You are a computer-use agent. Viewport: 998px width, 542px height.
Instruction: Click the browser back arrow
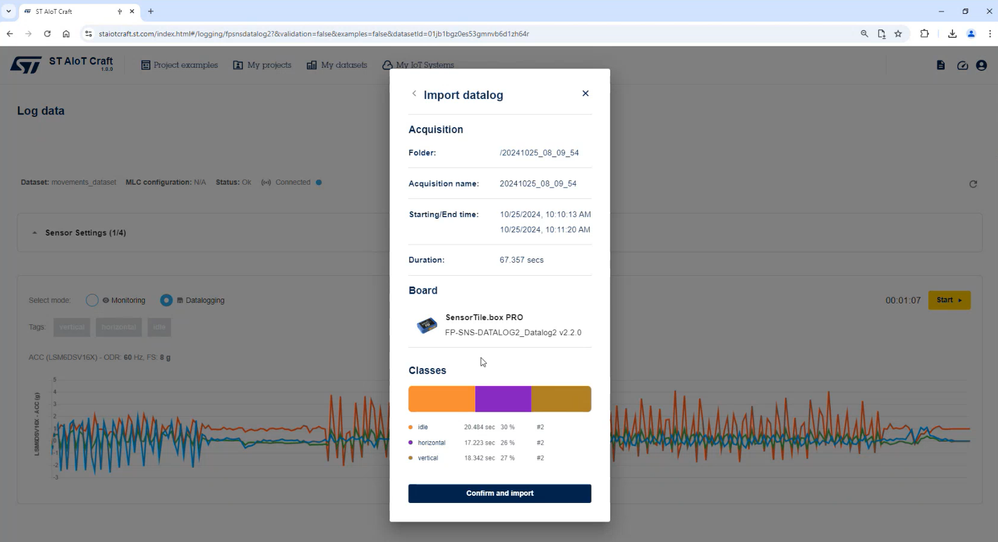10,34
